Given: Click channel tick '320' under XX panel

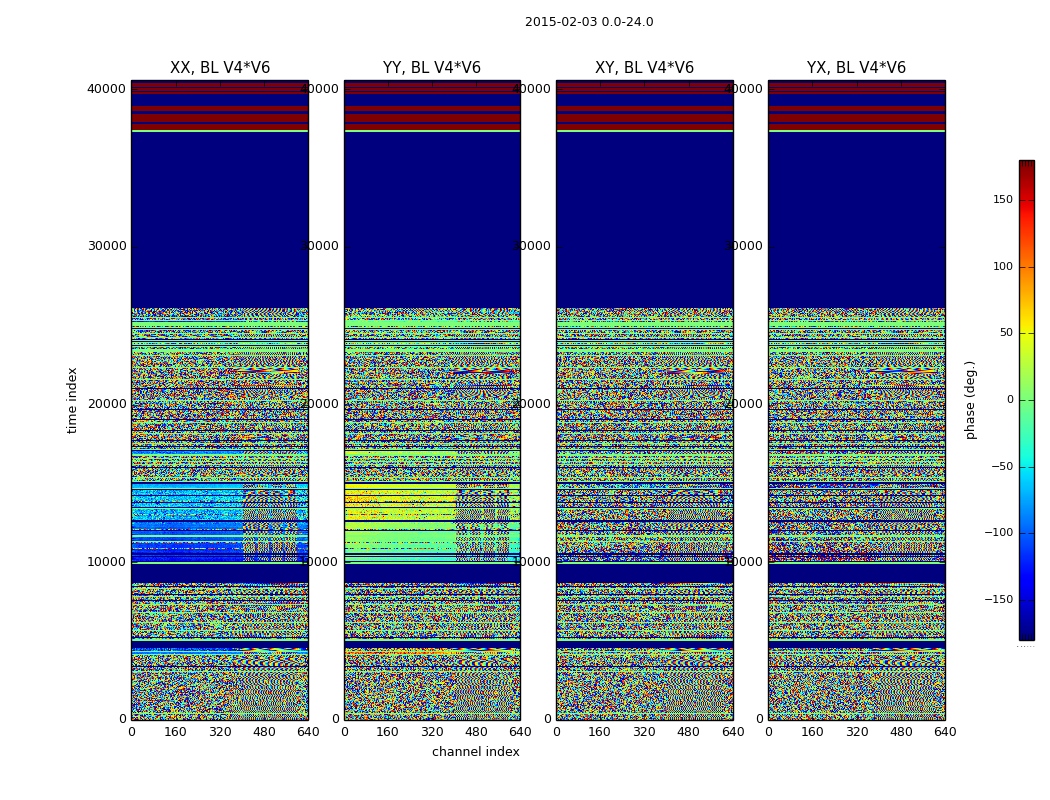Looking at the screenshot, I should 220,732.
